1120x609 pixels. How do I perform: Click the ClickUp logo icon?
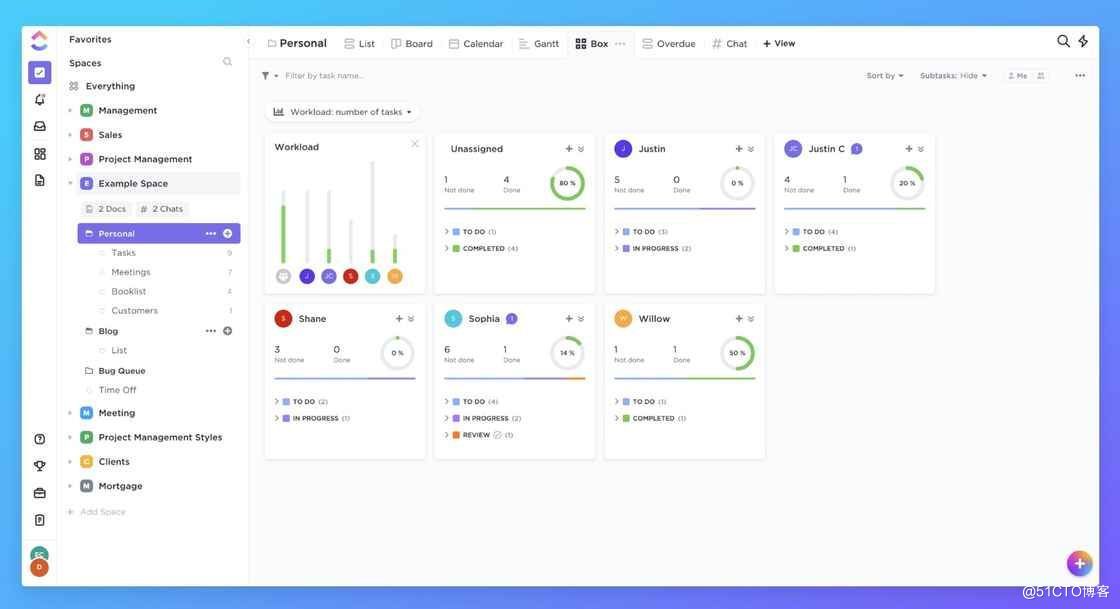[39, 41]
